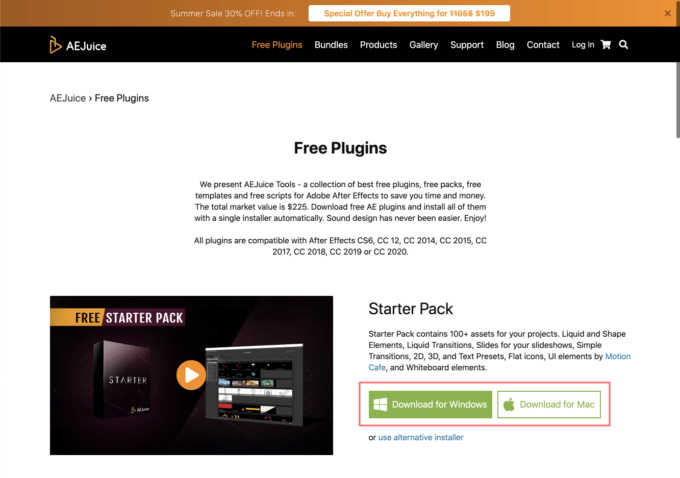
Task: Open the Products page
Action: 378,45
